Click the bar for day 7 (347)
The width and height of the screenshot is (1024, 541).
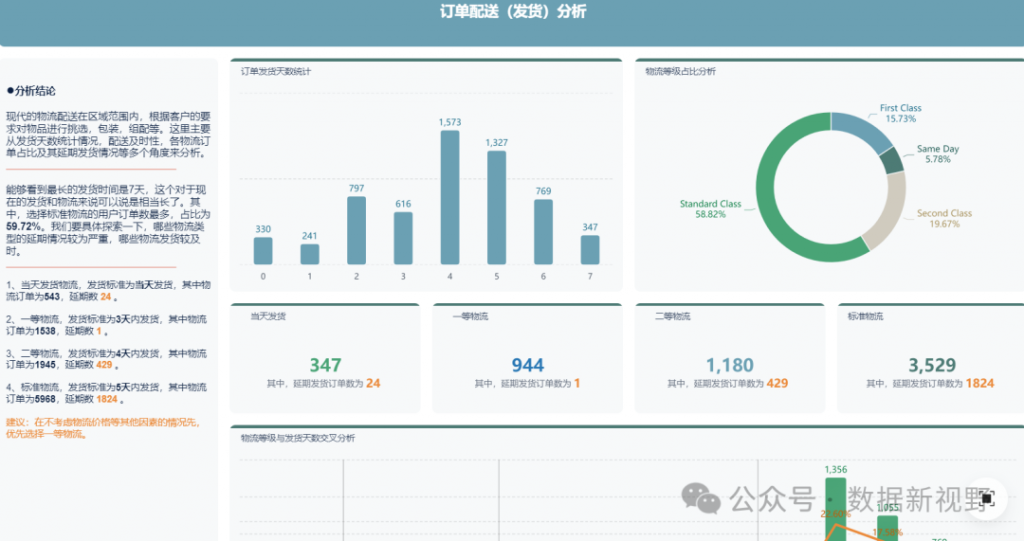(590, 249)
